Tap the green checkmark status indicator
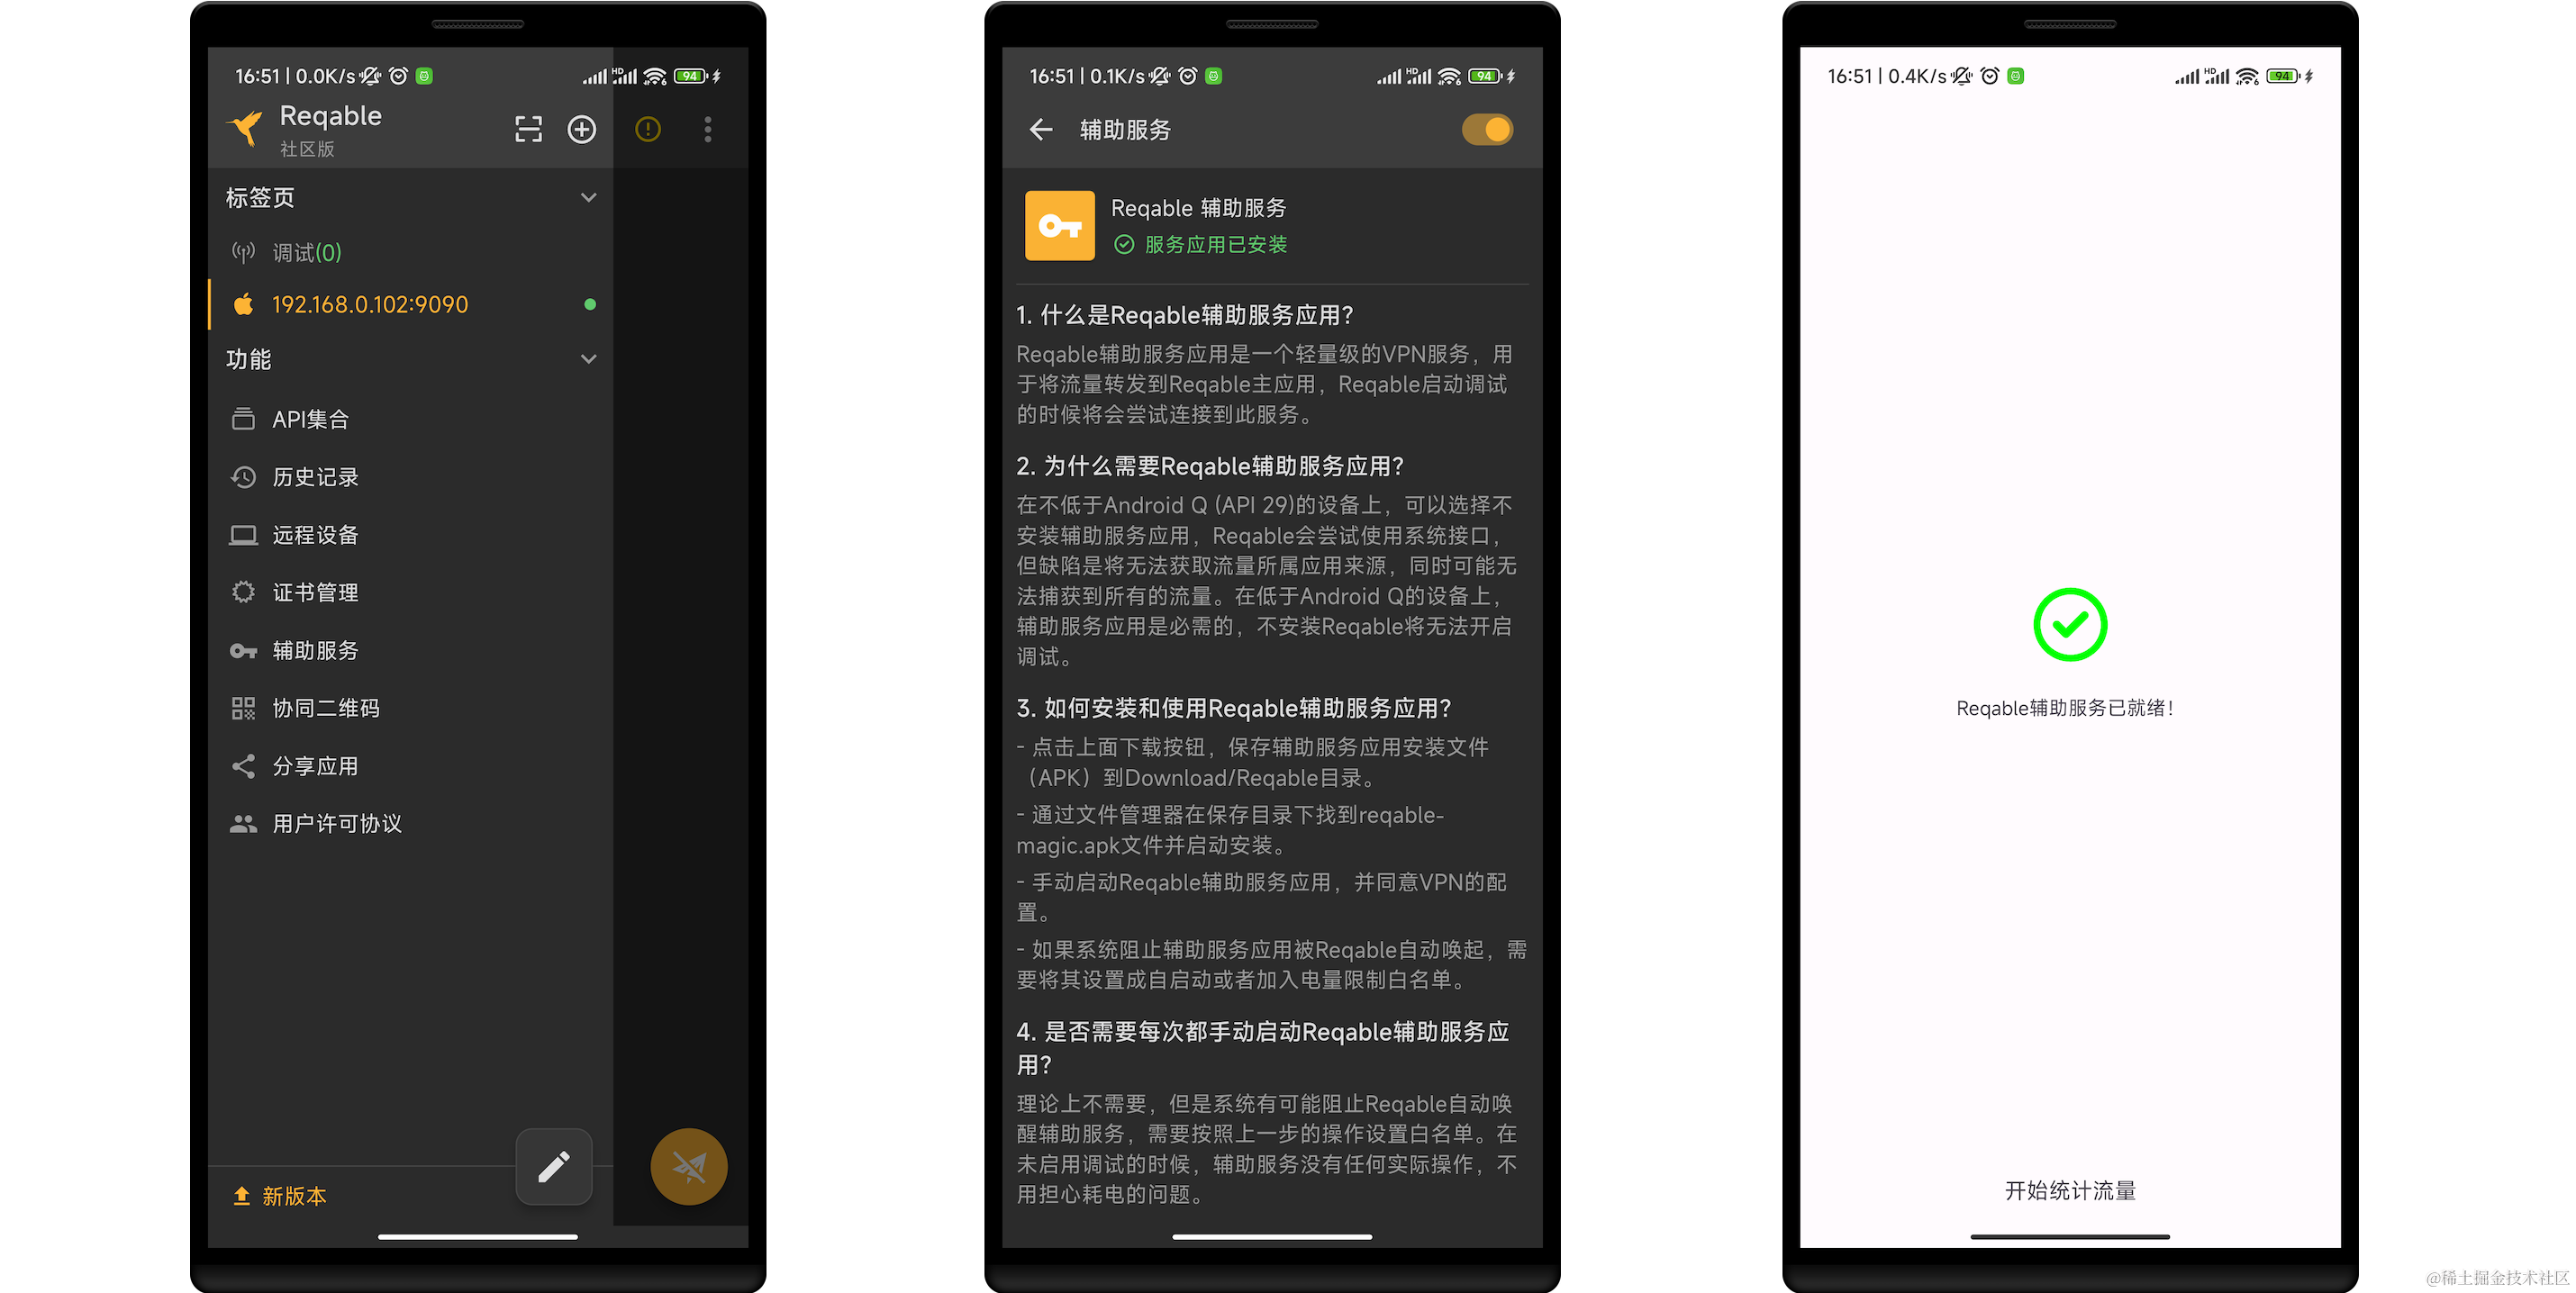 [x=2069, y=624]
